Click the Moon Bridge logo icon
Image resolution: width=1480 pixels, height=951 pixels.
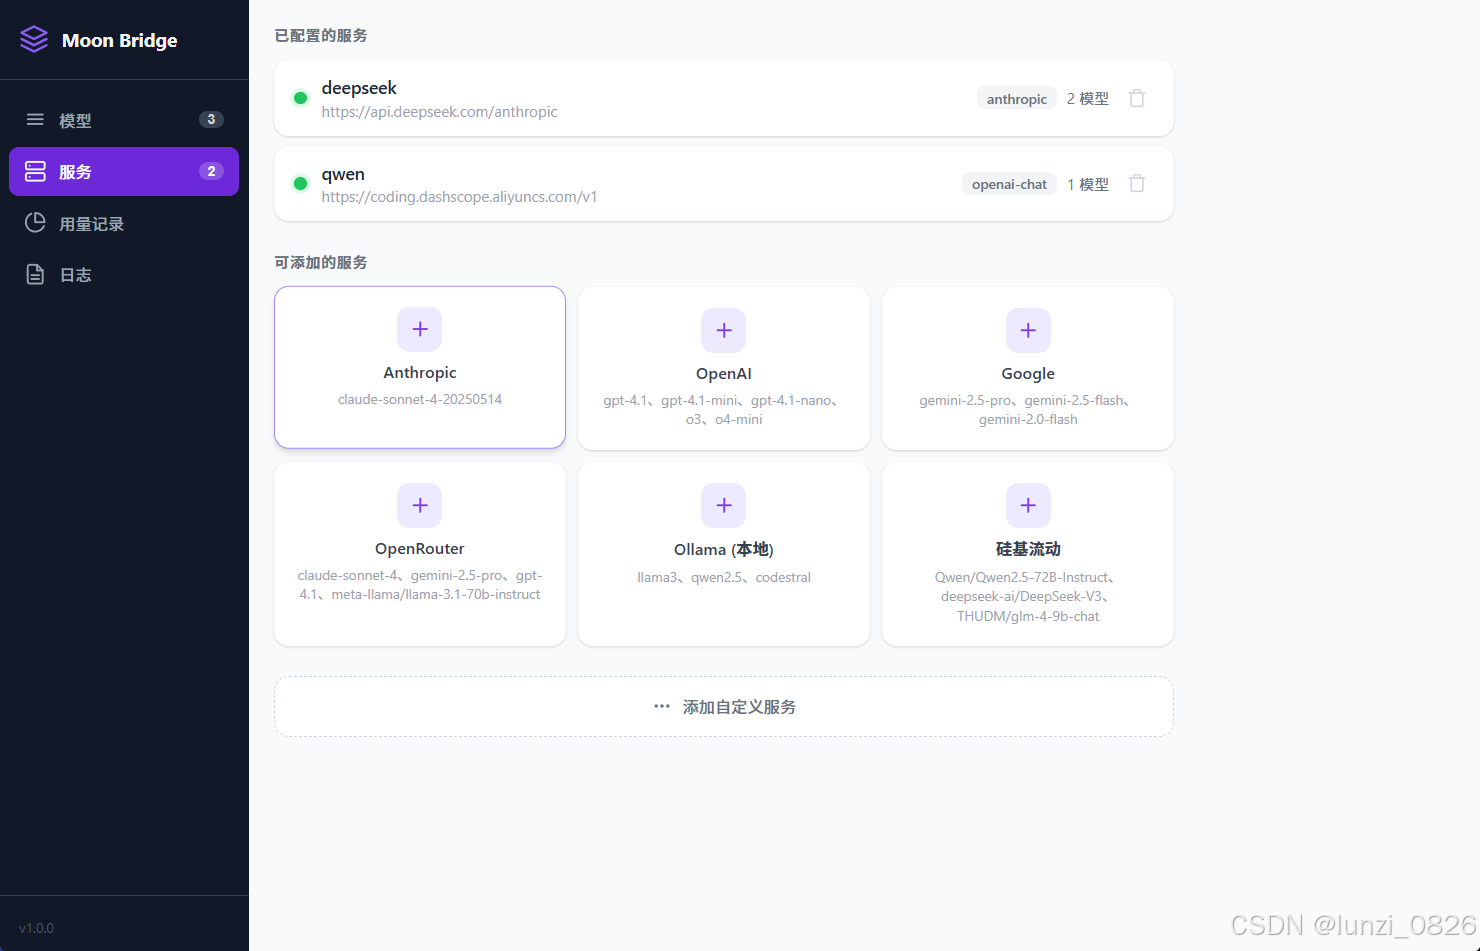[34, 39]
